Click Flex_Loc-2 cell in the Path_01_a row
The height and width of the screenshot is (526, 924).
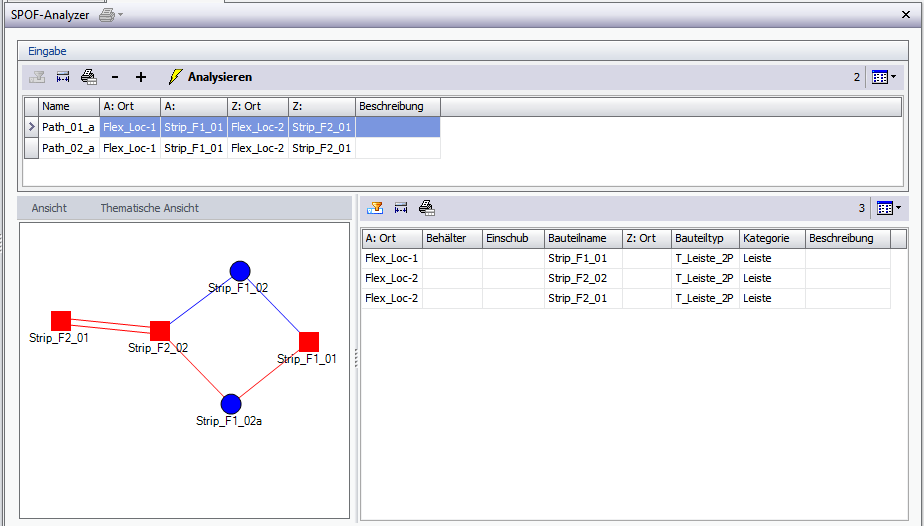click(258, 127)
